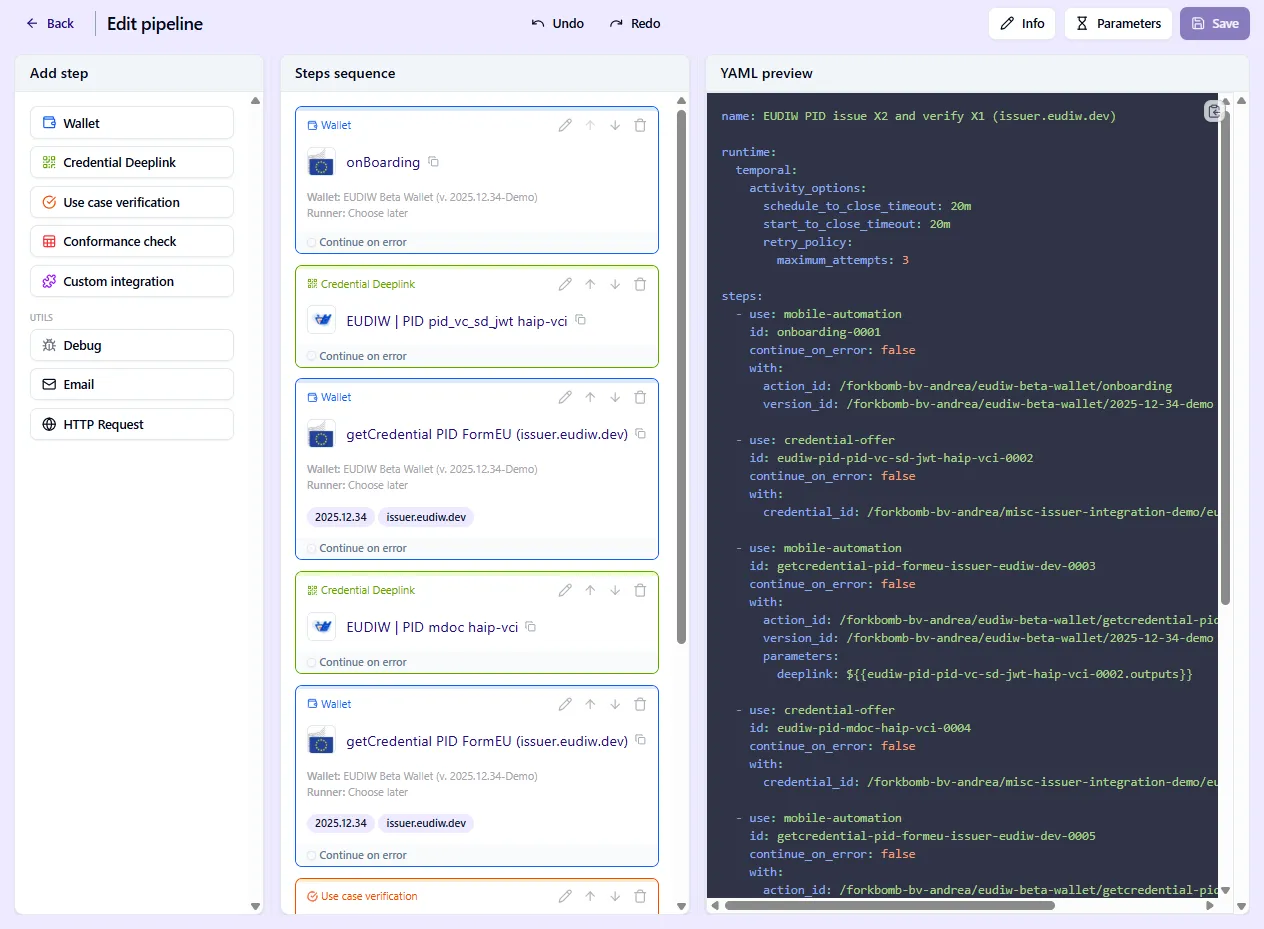This screenshot has height=929, width=1264.
Task: Enable Continue on error for onBoarding
Action: 311,242
